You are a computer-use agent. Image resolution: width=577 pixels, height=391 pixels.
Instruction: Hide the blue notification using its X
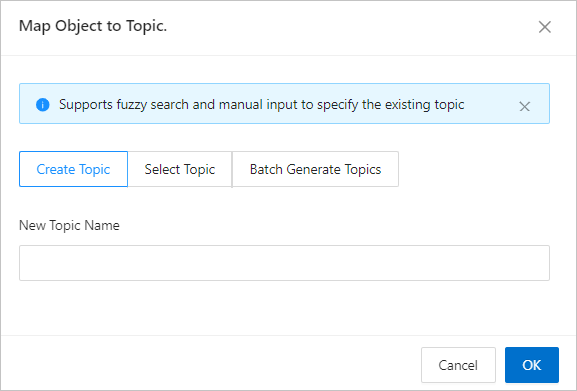coord(524,107)
